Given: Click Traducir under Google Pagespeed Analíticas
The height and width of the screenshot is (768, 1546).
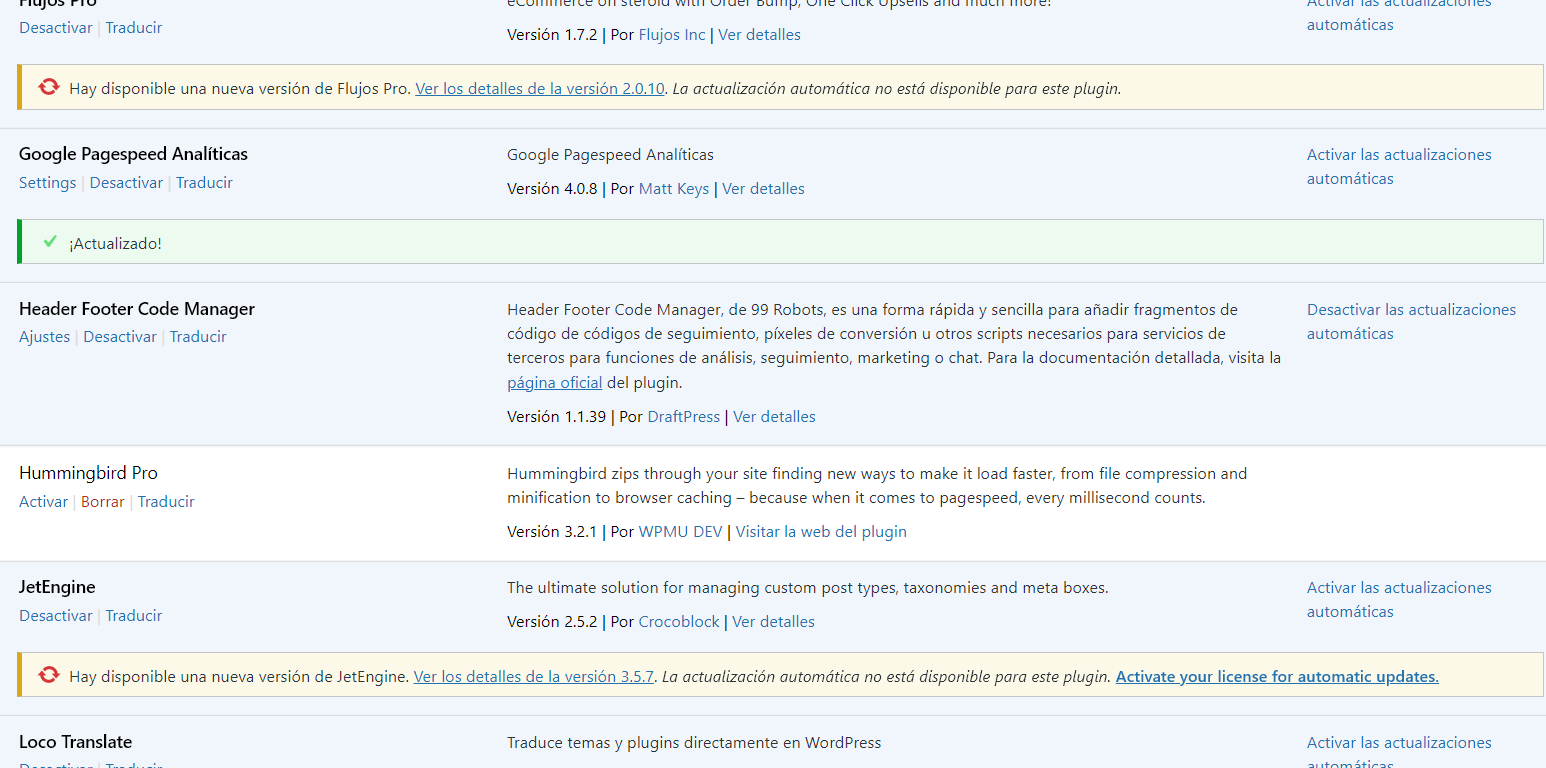Looking at the screenshot, I should (x=204, y=182).
